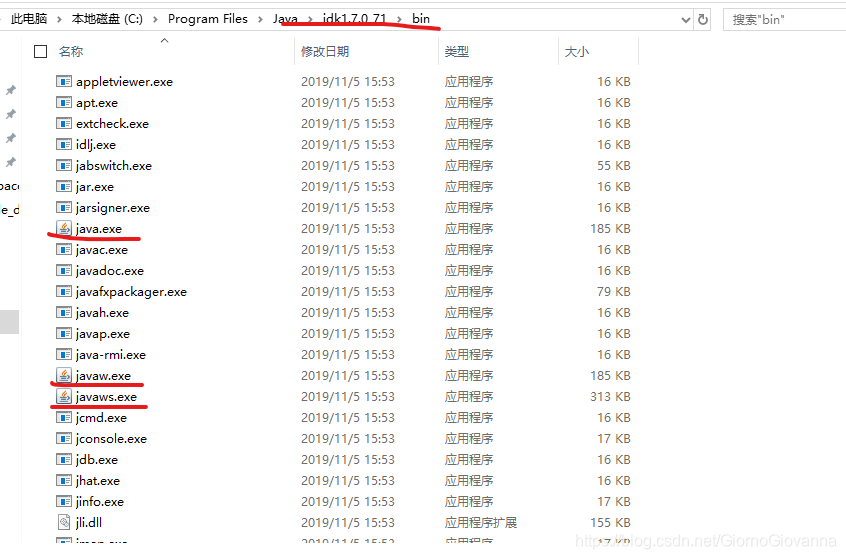Click the 313 KB size of javaws.exe
Image resolution: width=846 pixels, height=559 pixels.
[x=610, y=397]
